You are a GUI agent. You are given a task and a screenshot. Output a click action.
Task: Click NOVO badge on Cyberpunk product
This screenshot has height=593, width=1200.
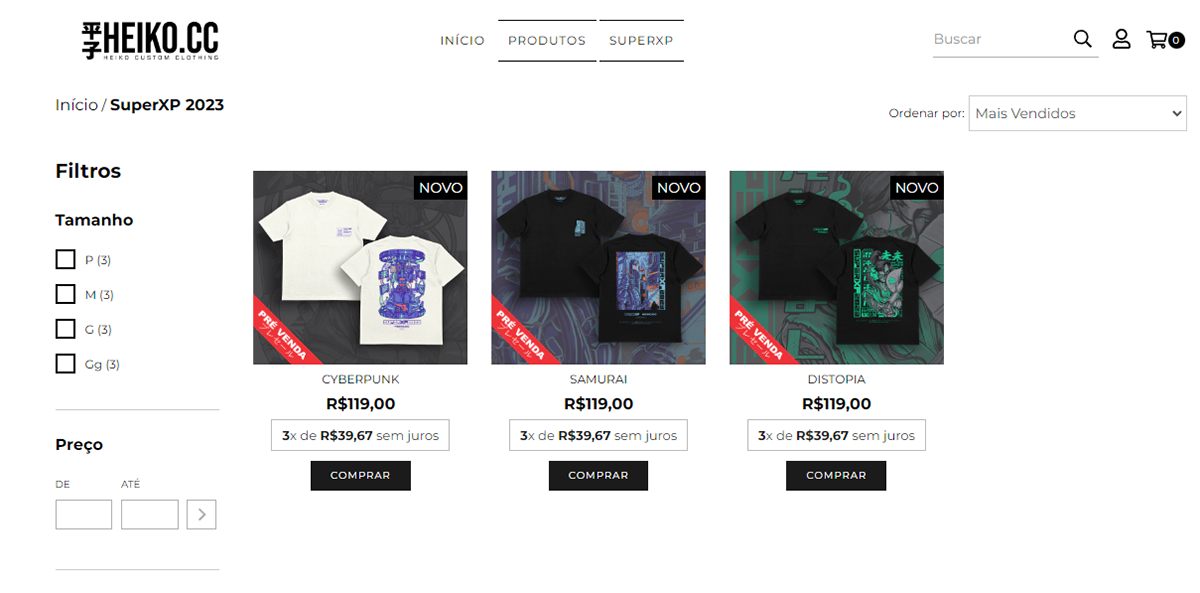(x=440, y=187)
